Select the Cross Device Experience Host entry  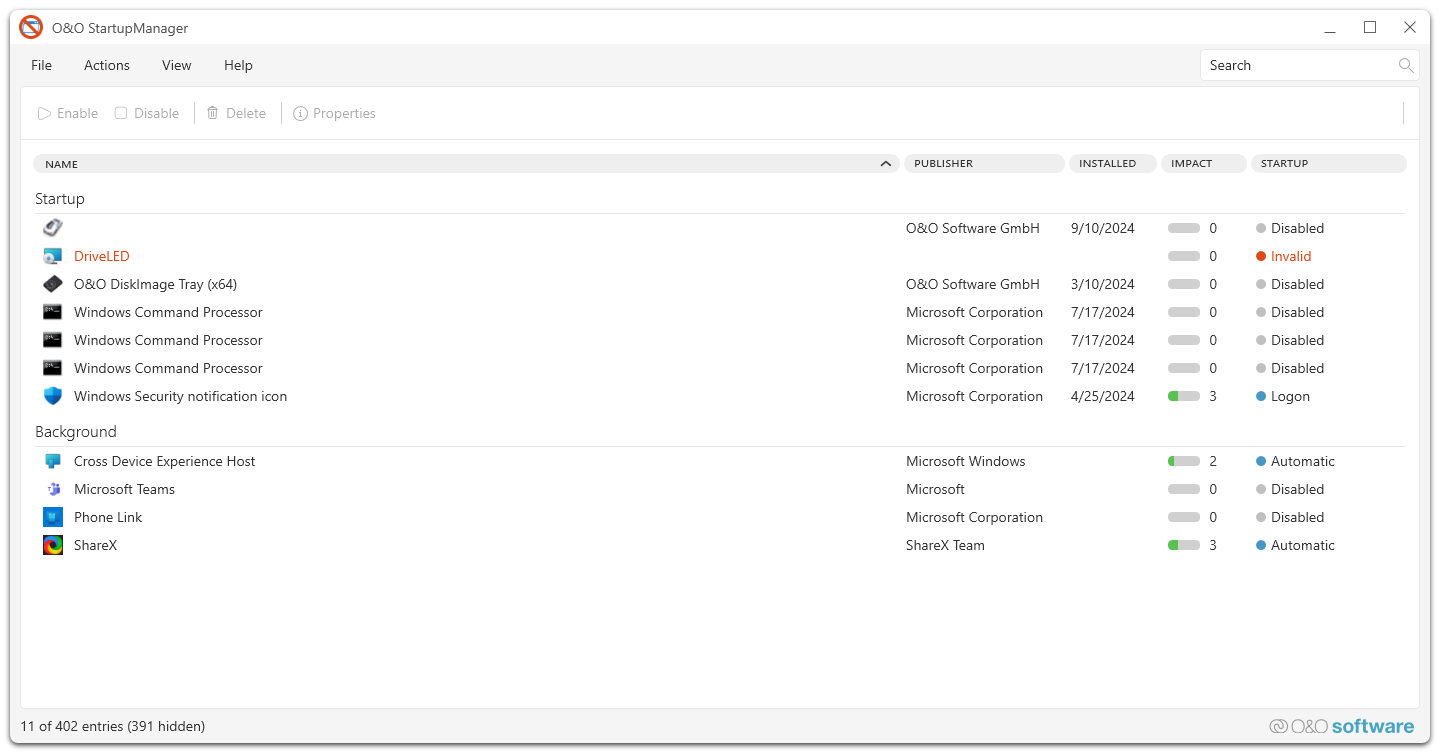tap(165, 461)
